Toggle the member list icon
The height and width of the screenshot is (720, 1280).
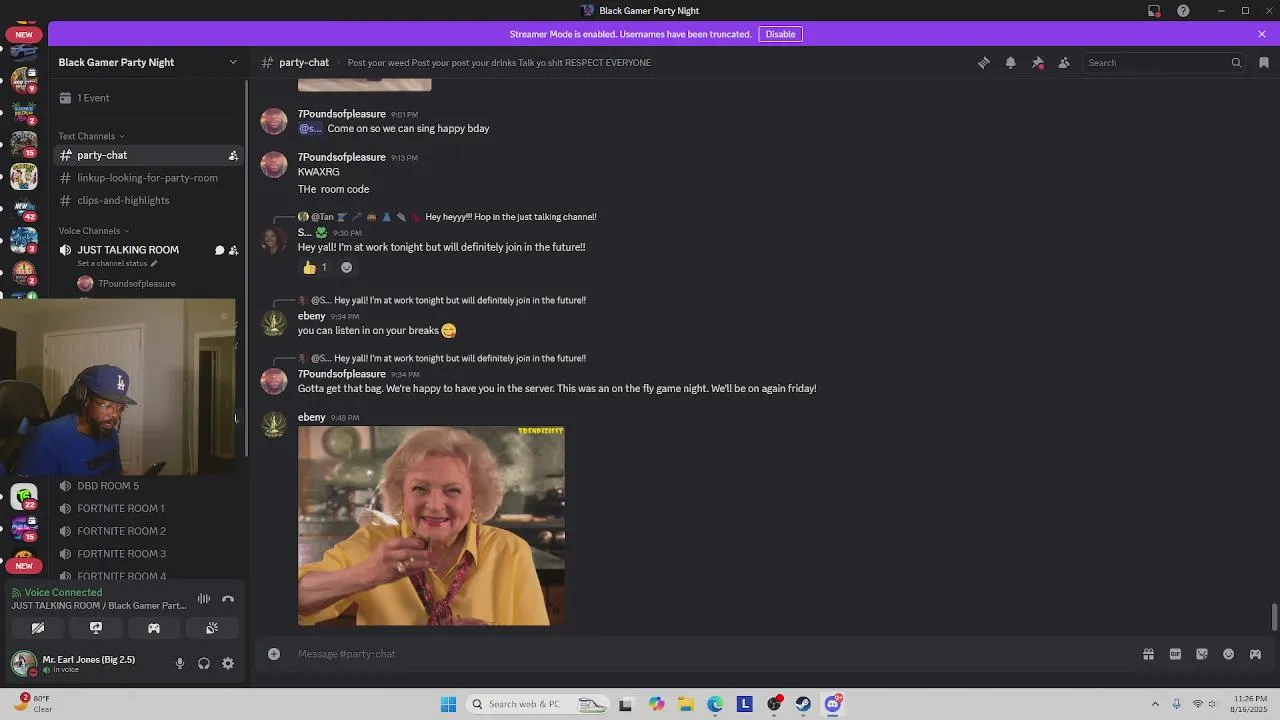1064,62
